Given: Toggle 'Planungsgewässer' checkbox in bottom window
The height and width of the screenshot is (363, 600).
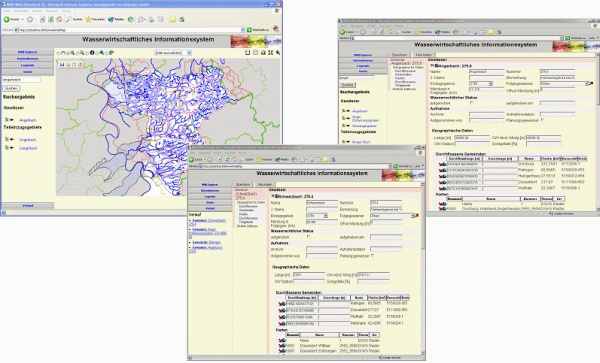Looking at the screenshot, I should 372,256.
